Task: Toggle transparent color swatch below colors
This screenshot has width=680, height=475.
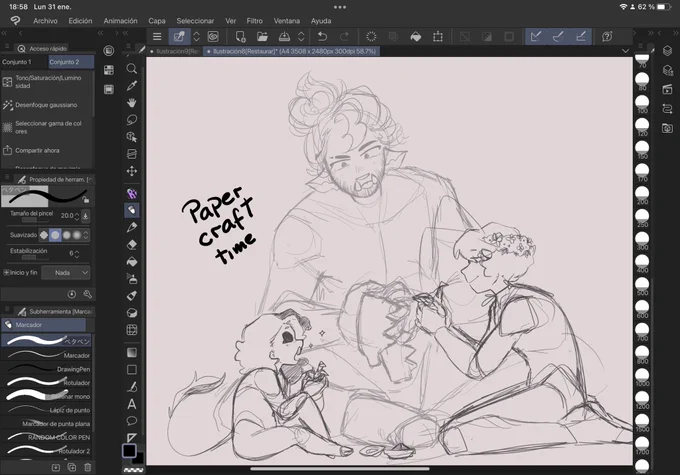Action: (134, 470)
